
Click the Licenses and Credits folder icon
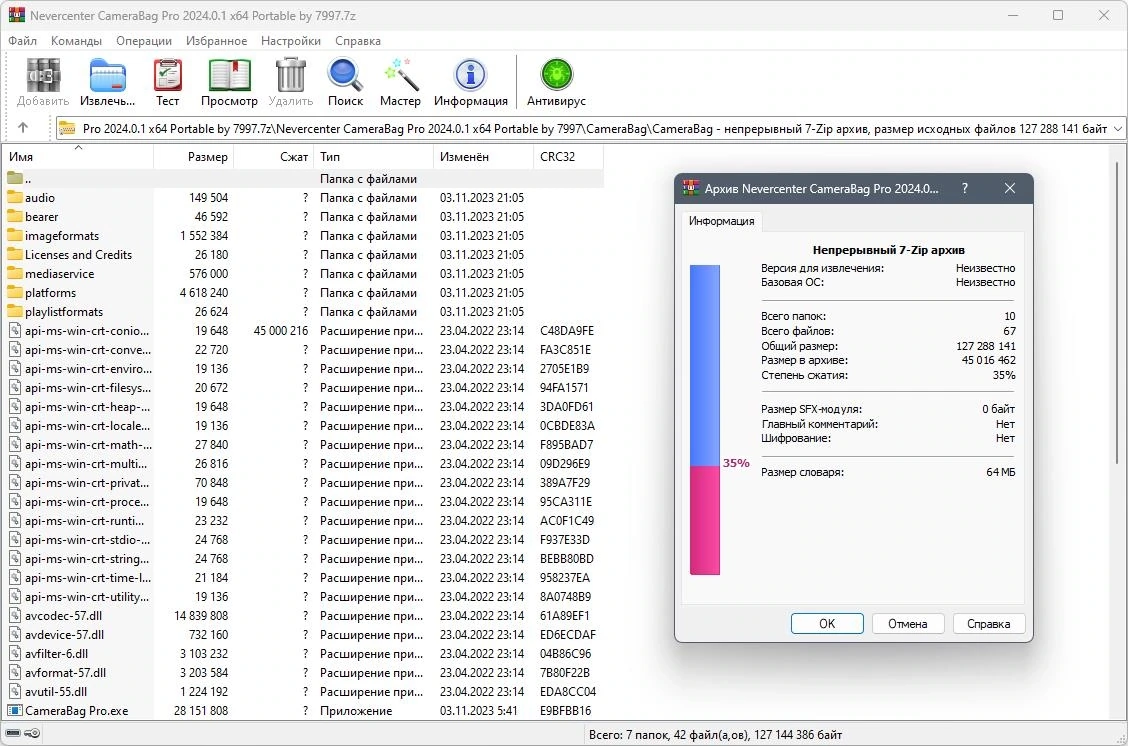(x=15, y=254)
